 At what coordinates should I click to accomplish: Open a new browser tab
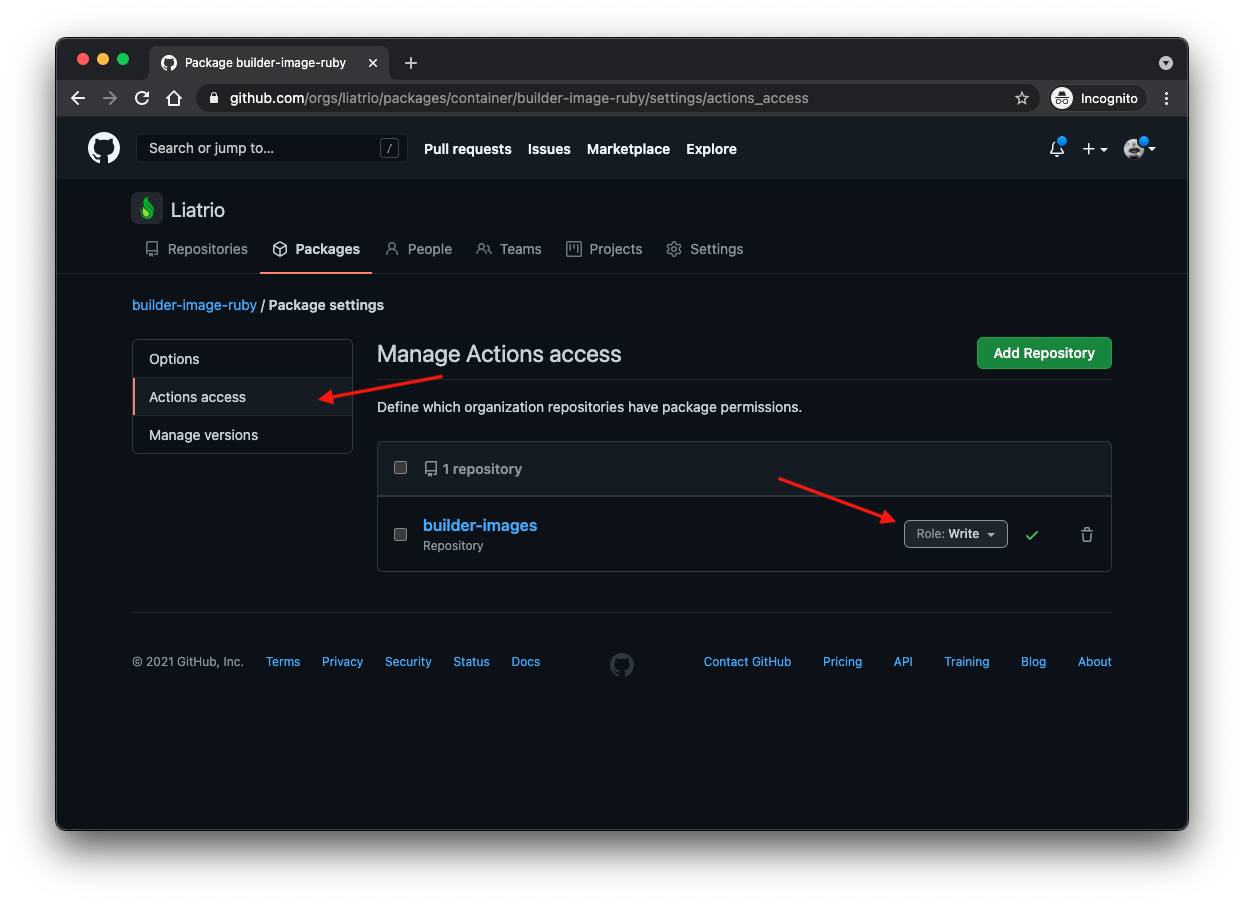(410, 63)
